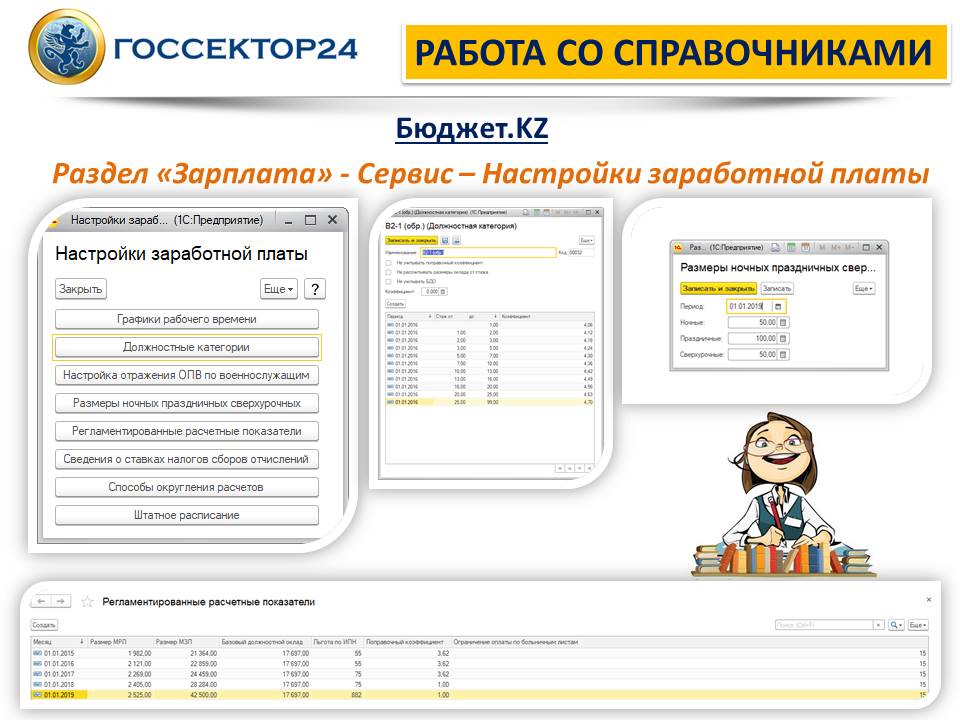Open Регламентированные расчетные показатели button
The height and width of the screenshot is (720, 960).
(x=187, y=431)
